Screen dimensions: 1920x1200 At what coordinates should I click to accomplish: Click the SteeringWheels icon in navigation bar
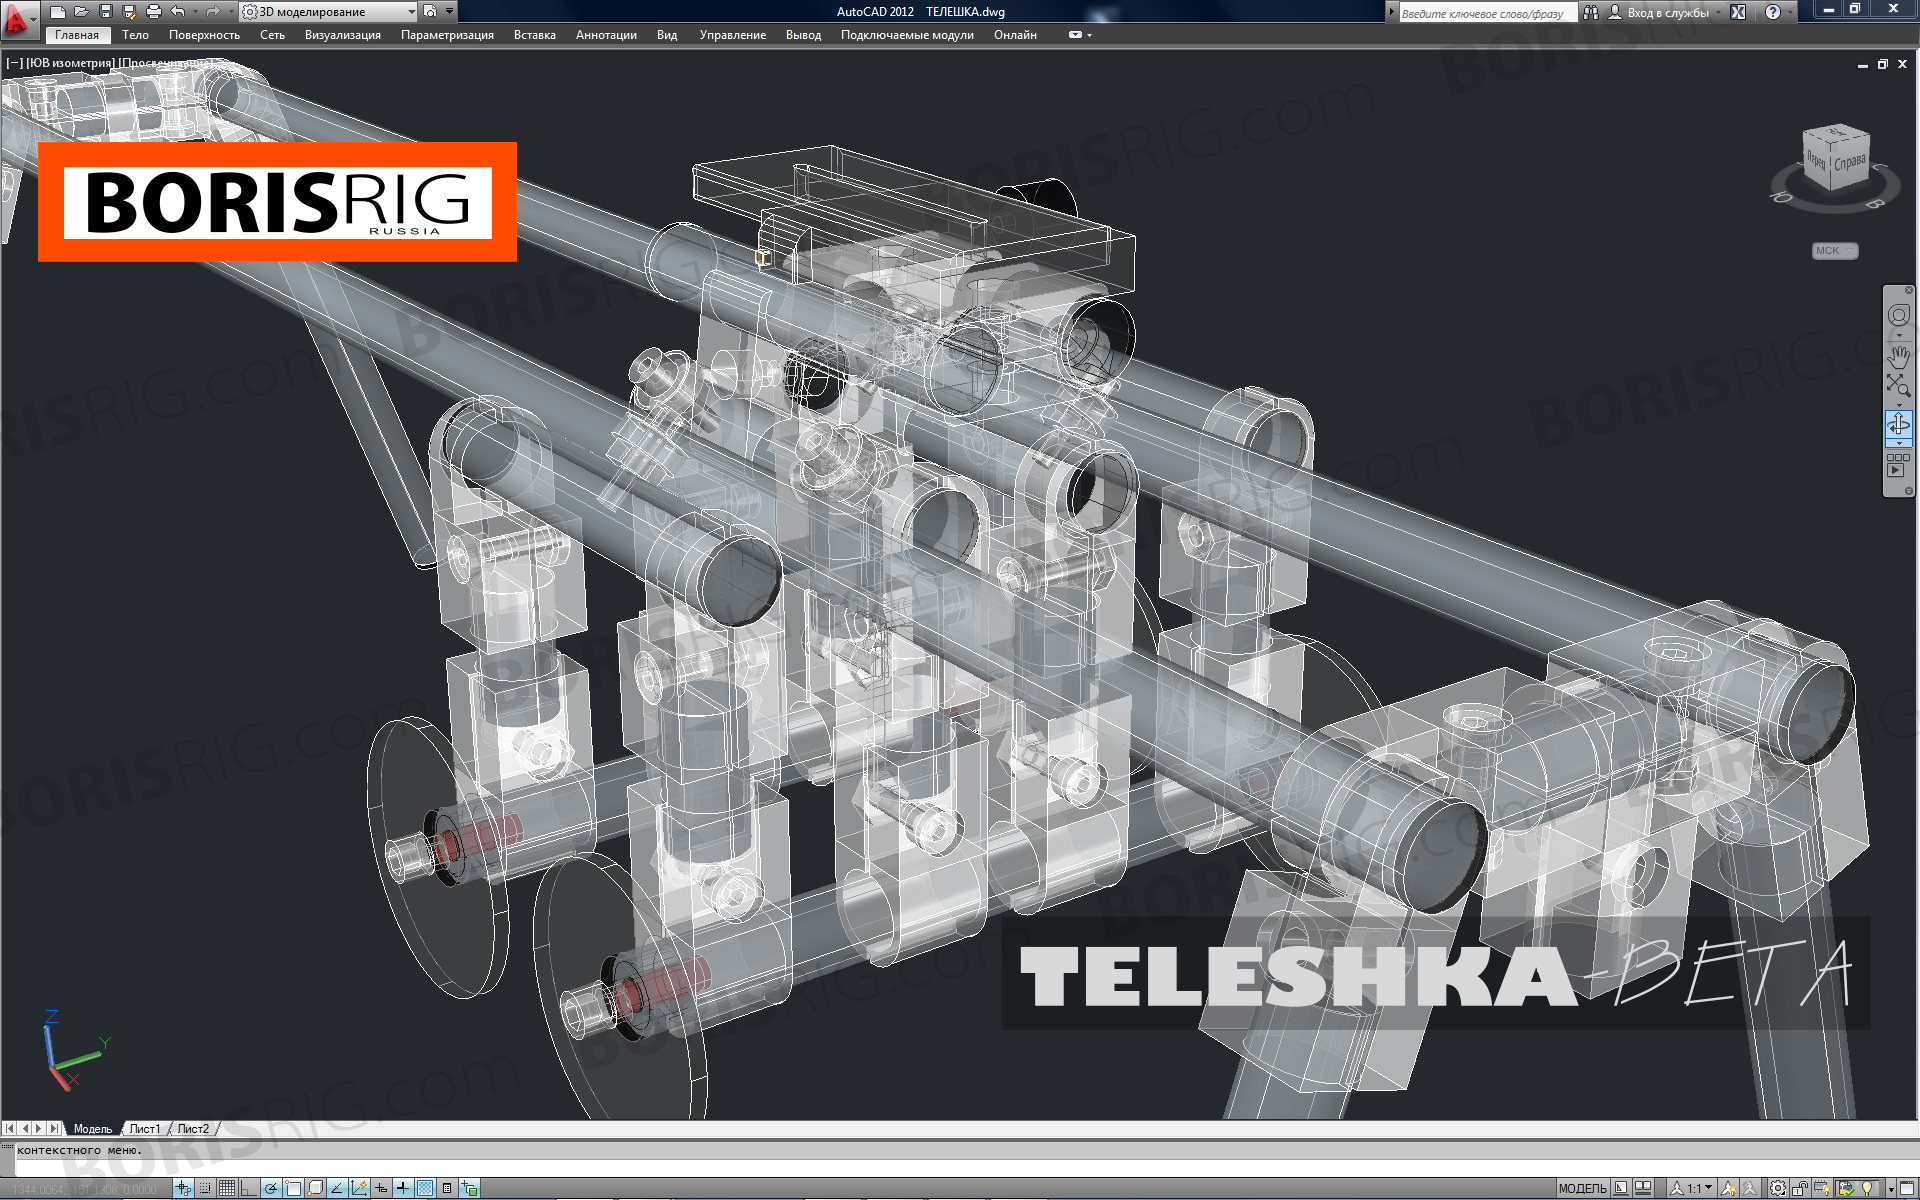pyautogui.click(x=1898, y=316)
